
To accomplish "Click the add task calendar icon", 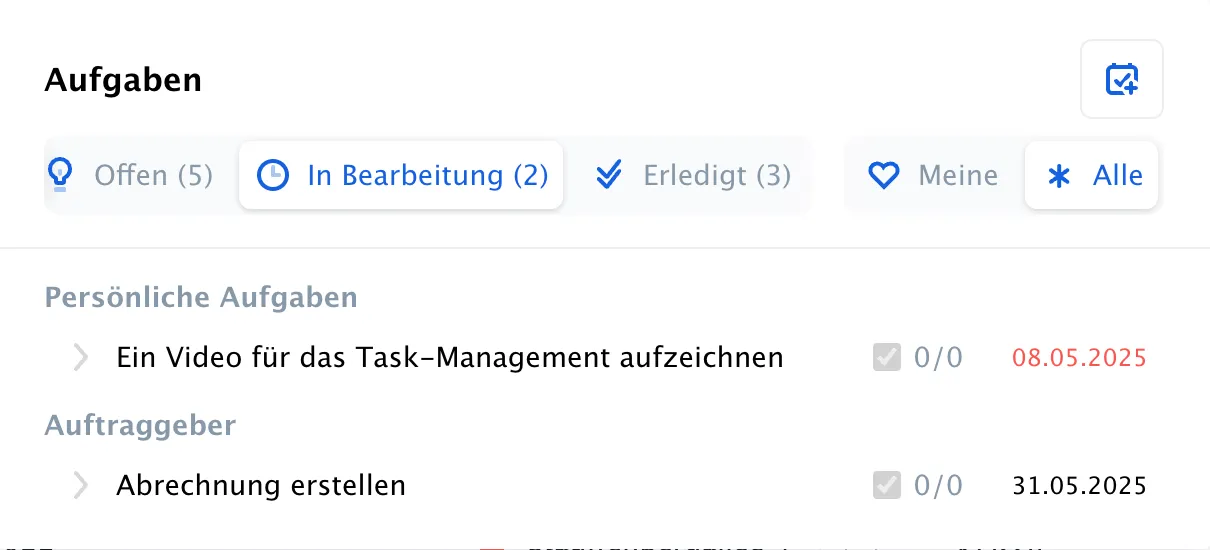I will (1121, 79).
